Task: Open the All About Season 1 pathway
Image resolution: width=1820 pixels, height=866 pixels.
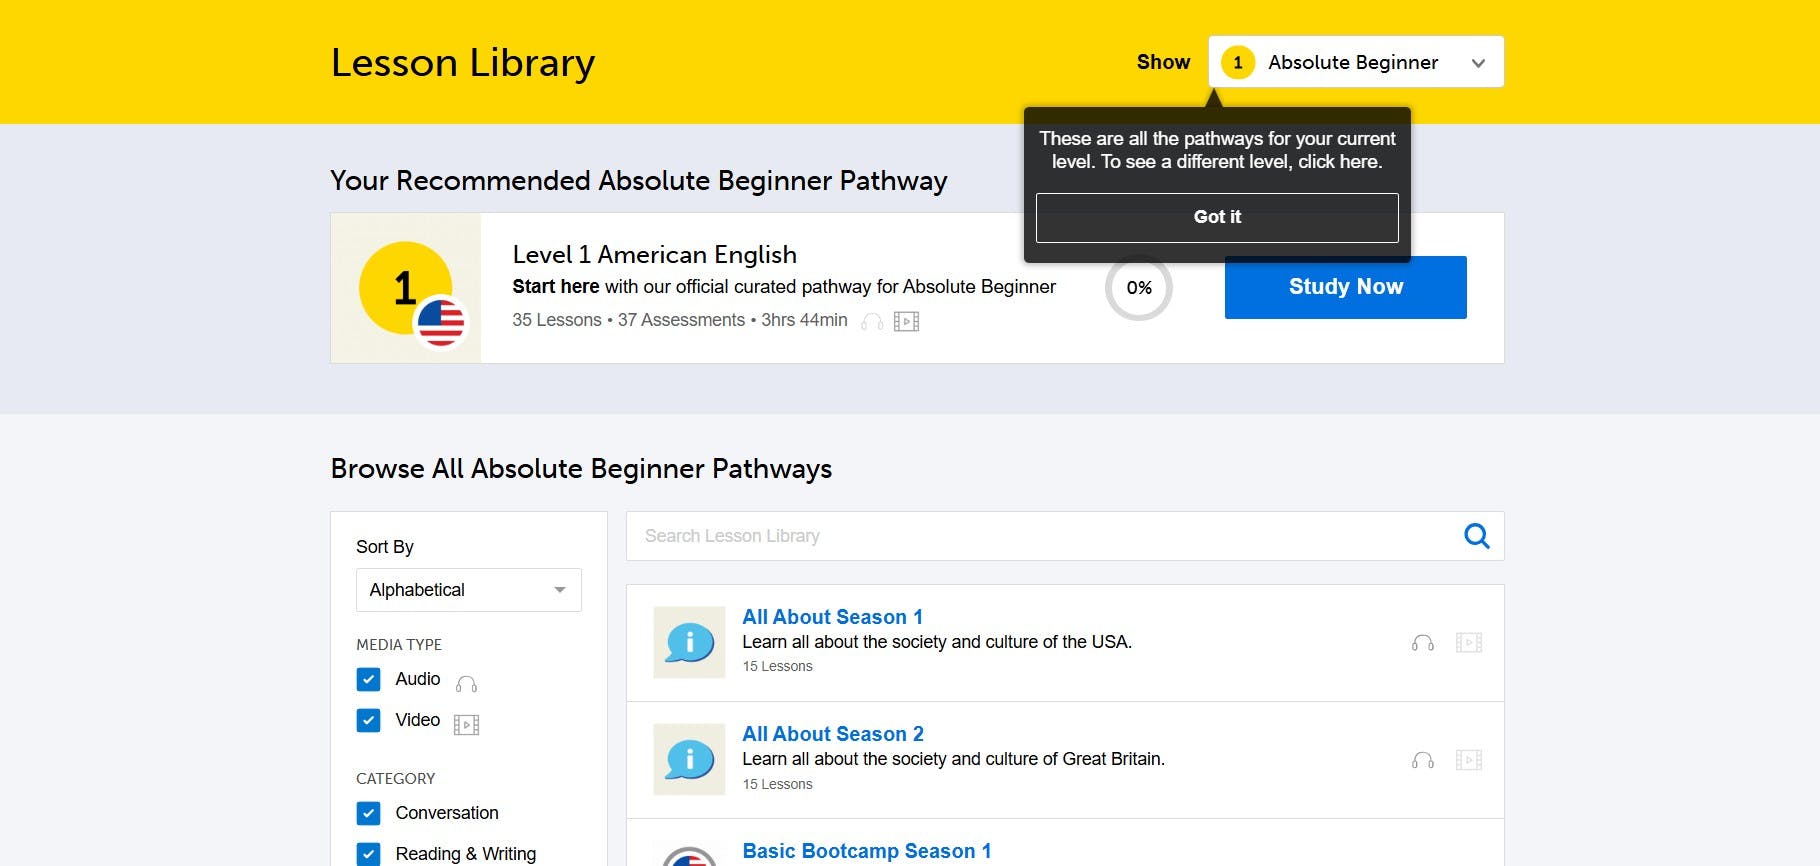Action: 832,617
